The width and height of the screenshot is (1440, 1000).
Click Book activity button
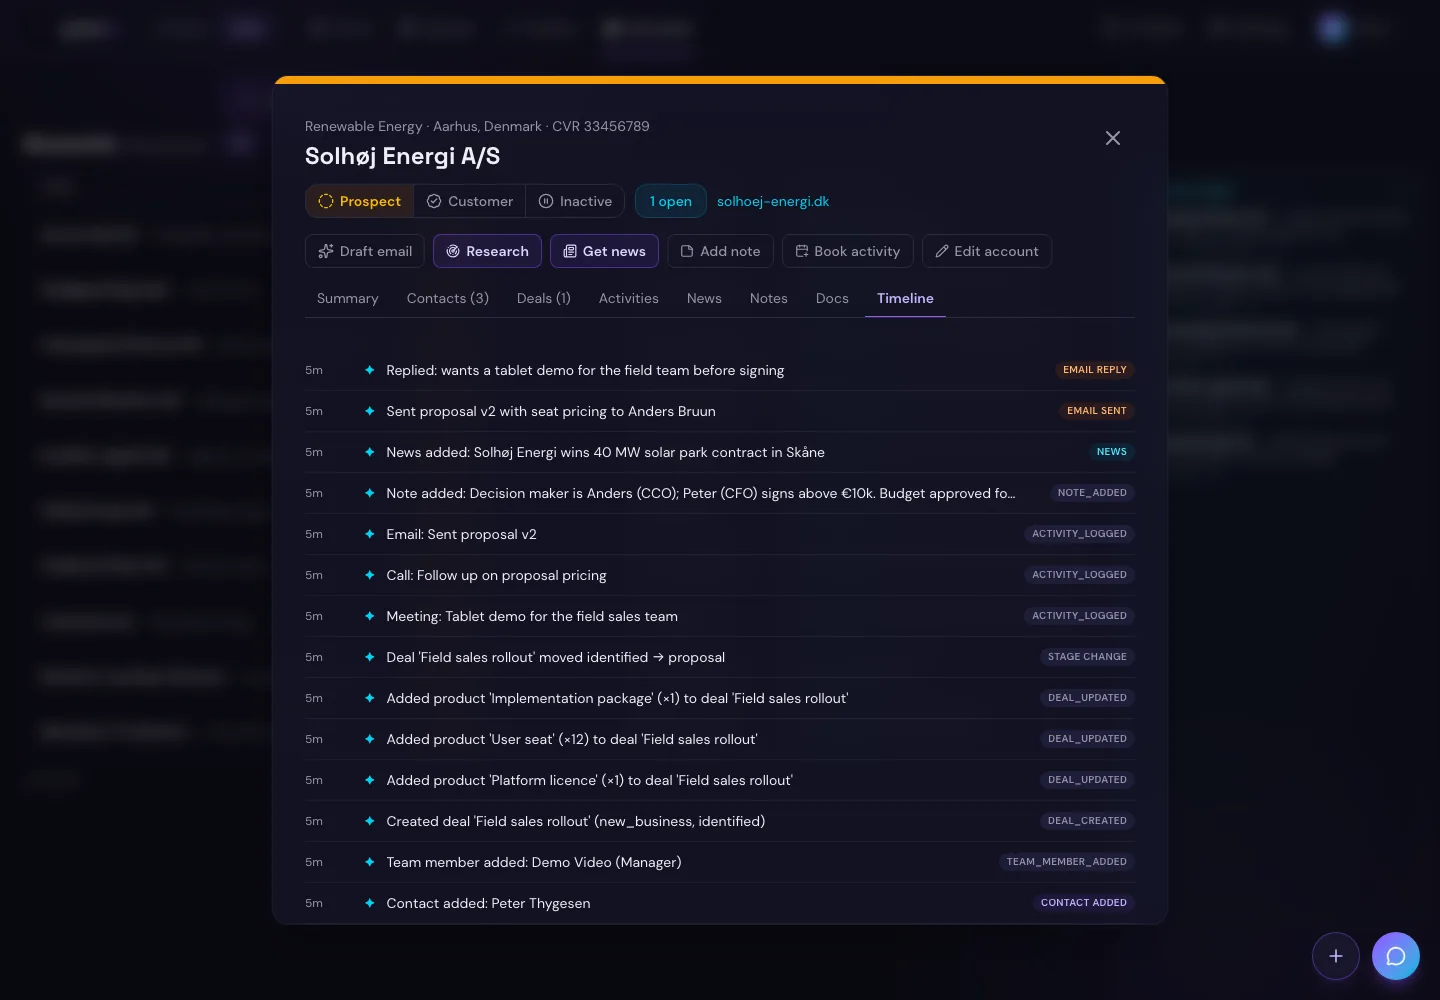[x=847, y=251]
